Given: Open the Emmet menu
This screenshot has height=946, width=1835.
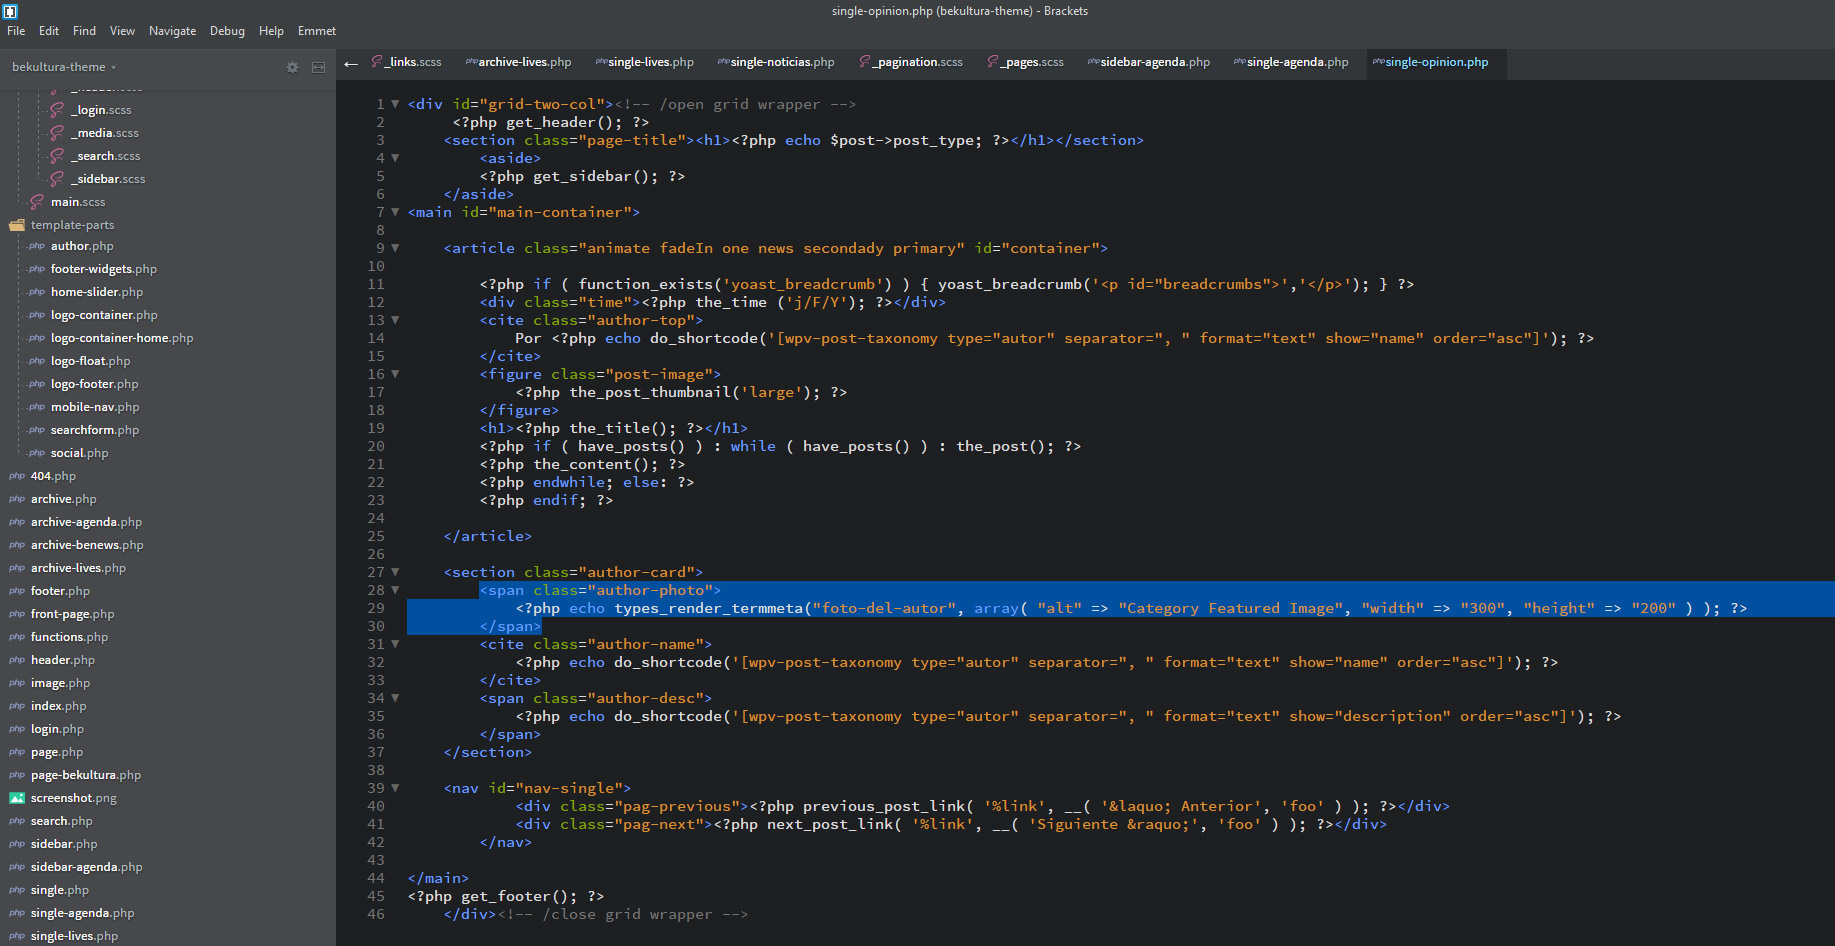Looking at the screenshot, I should 317,31.
